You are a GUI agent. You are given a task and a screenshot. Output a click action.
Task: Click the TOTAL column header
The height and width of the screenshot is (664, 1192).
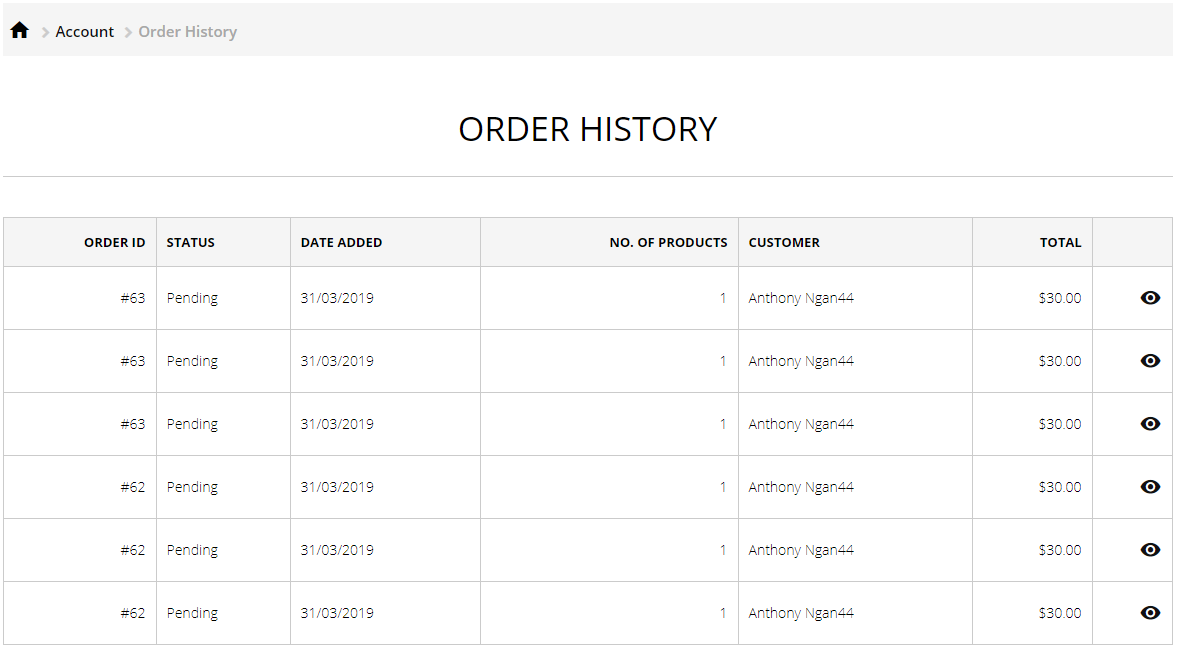pos(1060,243)
